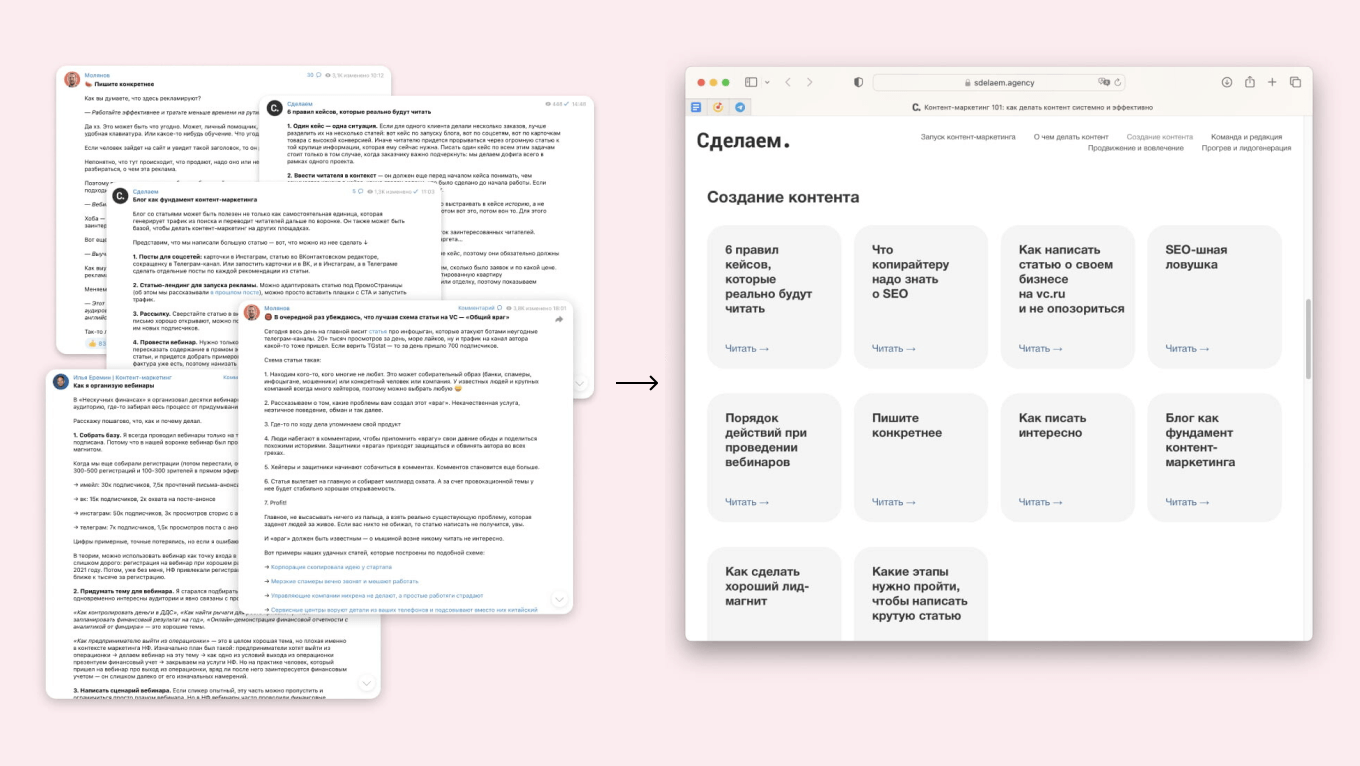Open the Safari share menu

click(x=1249, y=82)
